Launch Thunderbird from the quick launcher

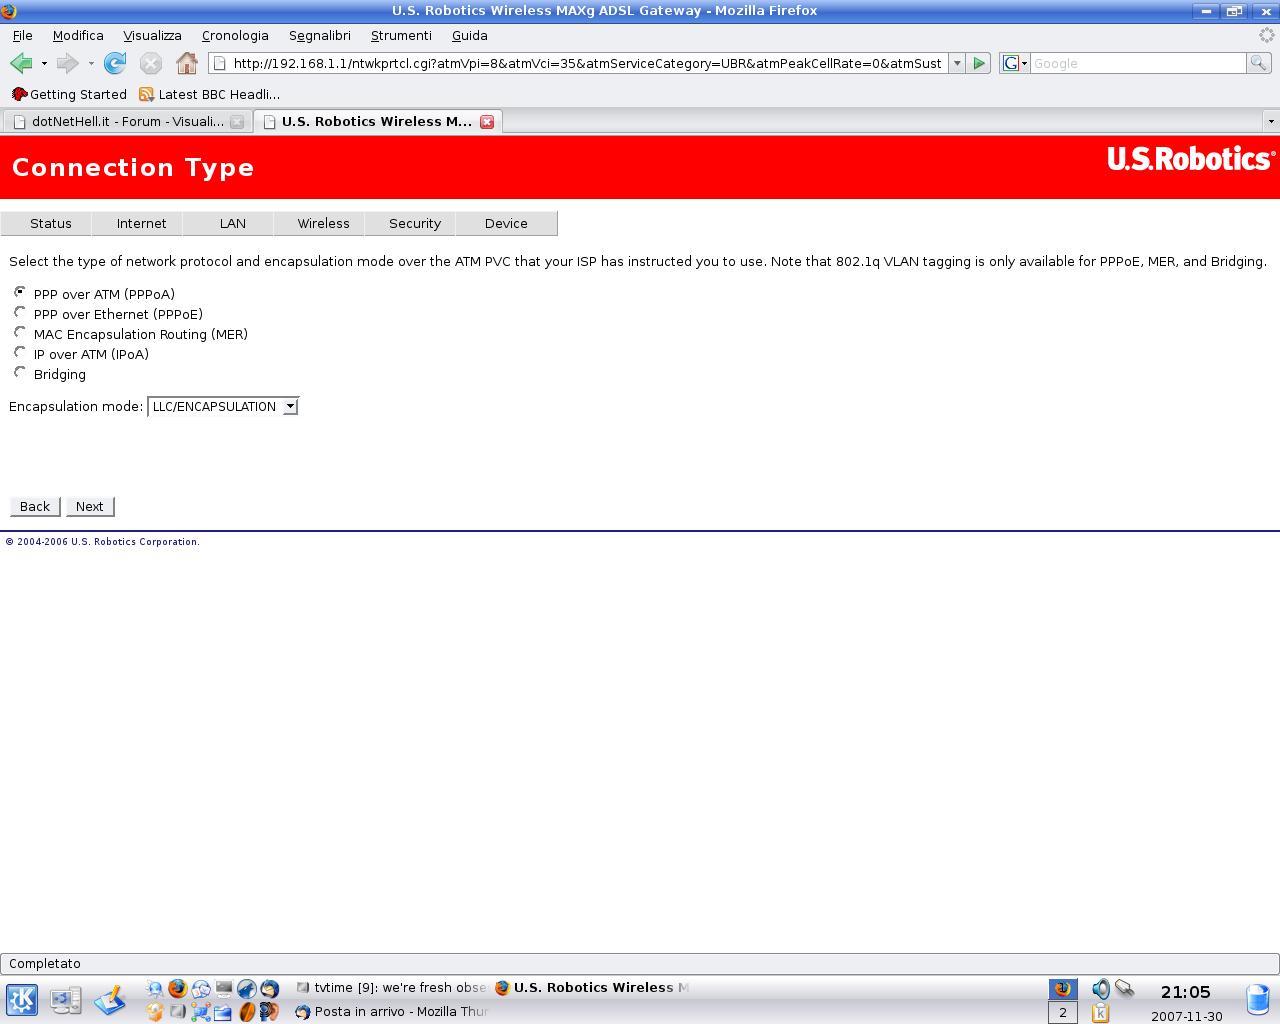pos(269,988)
